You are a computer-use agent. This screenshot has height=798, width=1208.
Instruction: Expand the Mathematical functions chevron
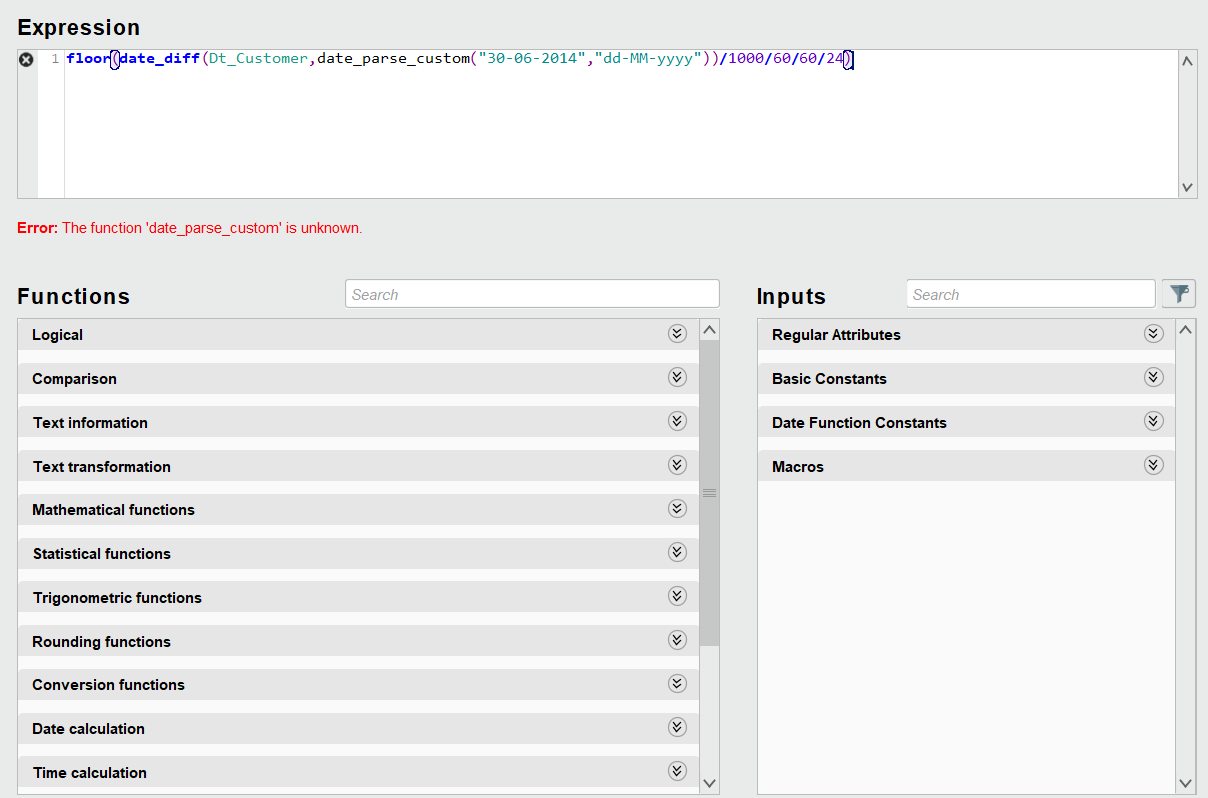tap(677, 508)
